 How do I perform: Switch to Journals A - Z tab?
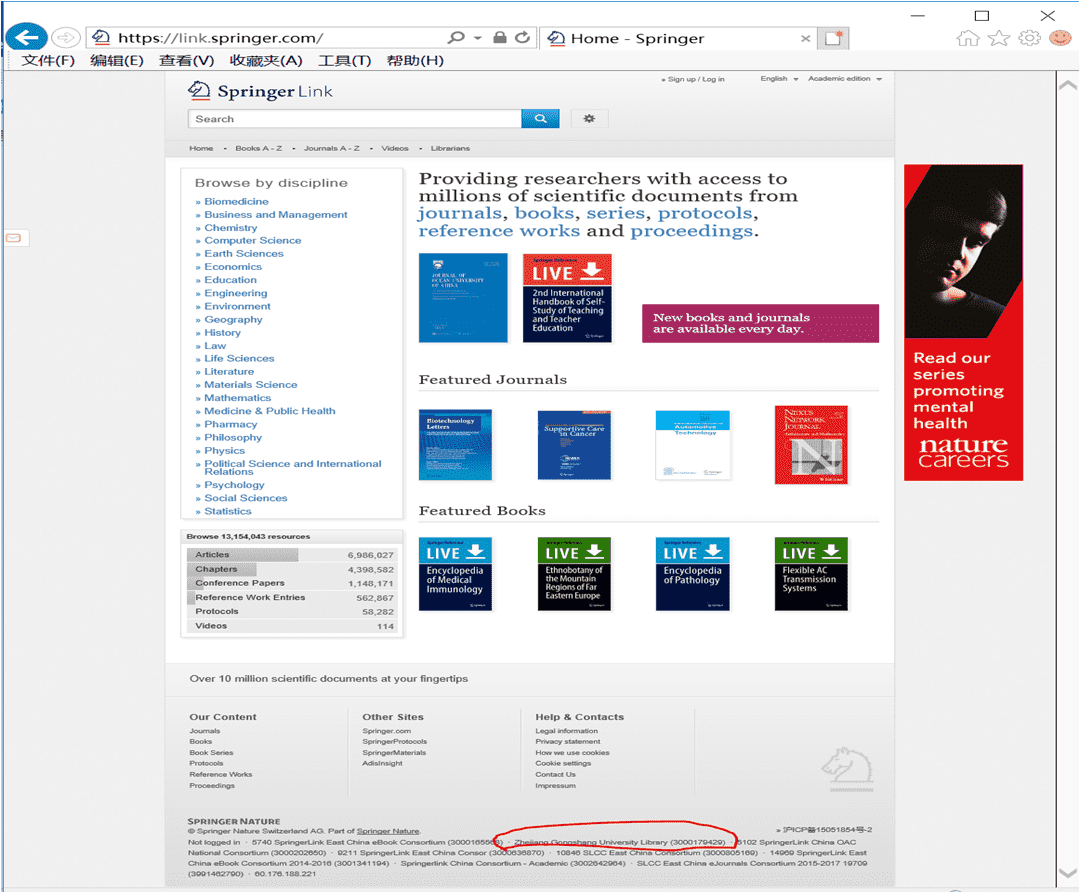pyautogui.click(x=331, y=148)
